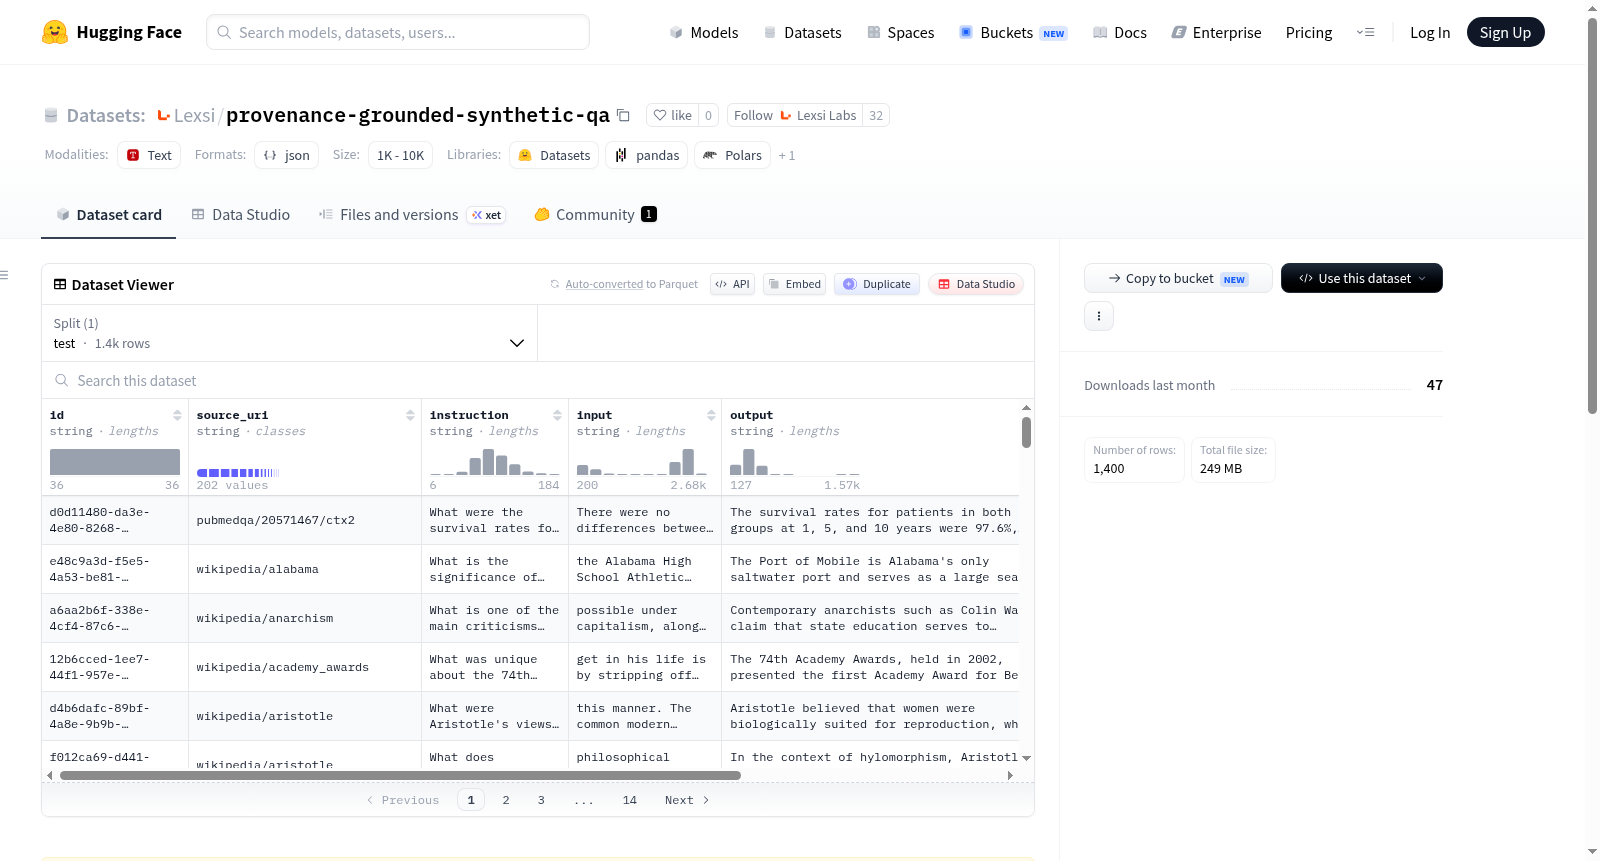Open the Files and versions tab
Viewport: 1600px width, 861px height.
pyautogui.click(x=412, y=214)
